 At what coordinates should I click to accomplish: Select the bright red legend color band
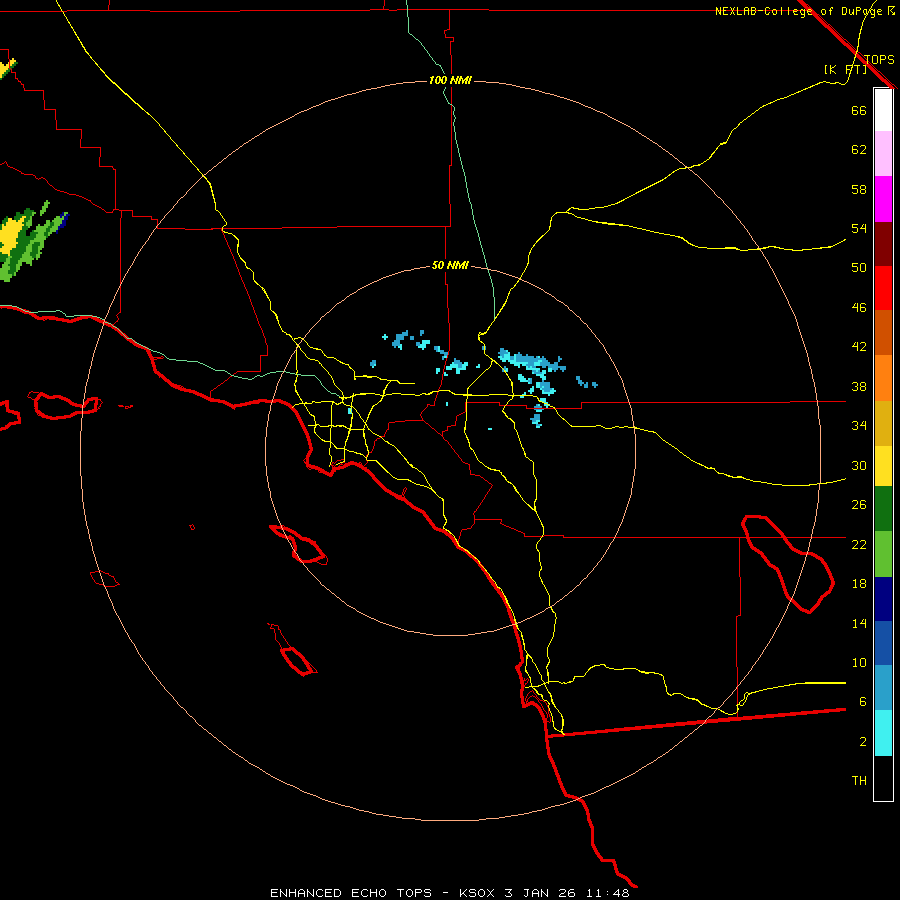883,288
